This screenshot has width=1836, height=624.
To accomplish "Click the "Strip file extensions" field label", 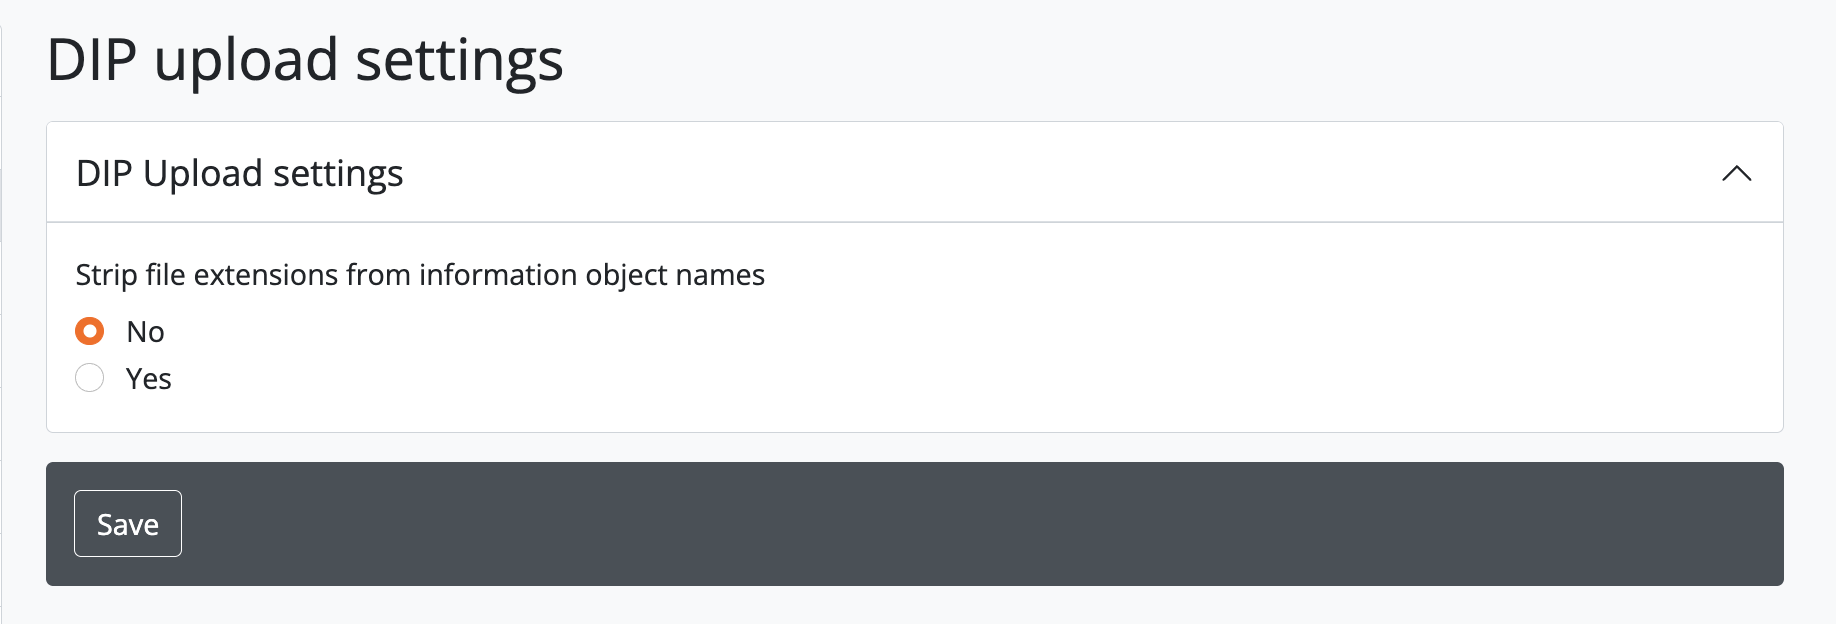I will point(420,275).
